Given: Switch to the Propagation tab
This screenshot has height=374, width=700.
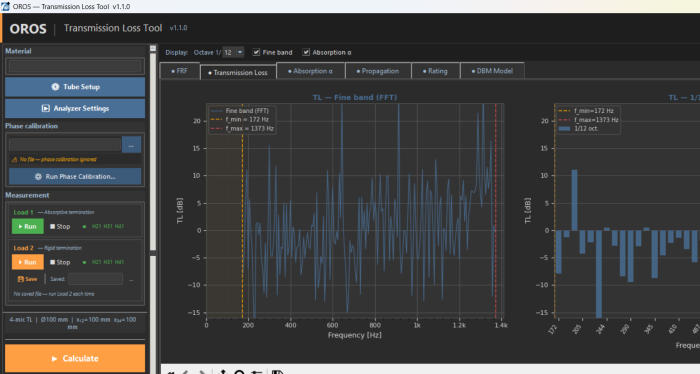Looking at the screenshot, I should [378, 71].
